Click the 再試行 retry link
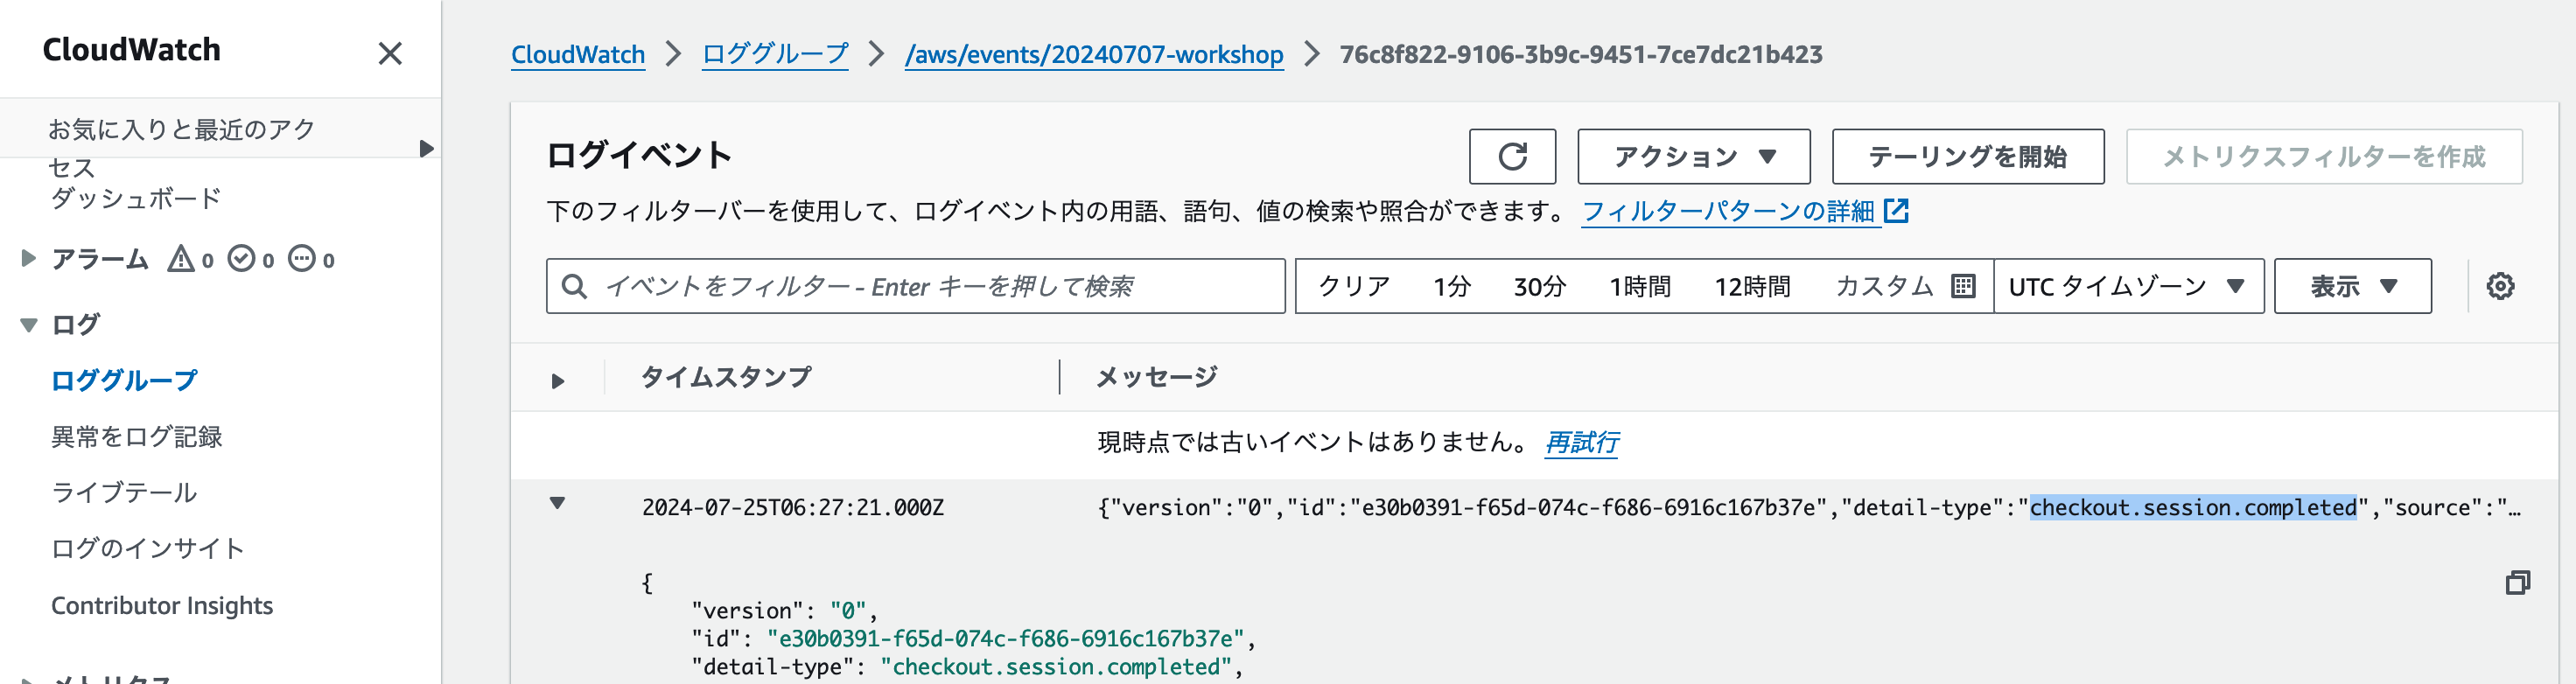 tap(1581, 442)
